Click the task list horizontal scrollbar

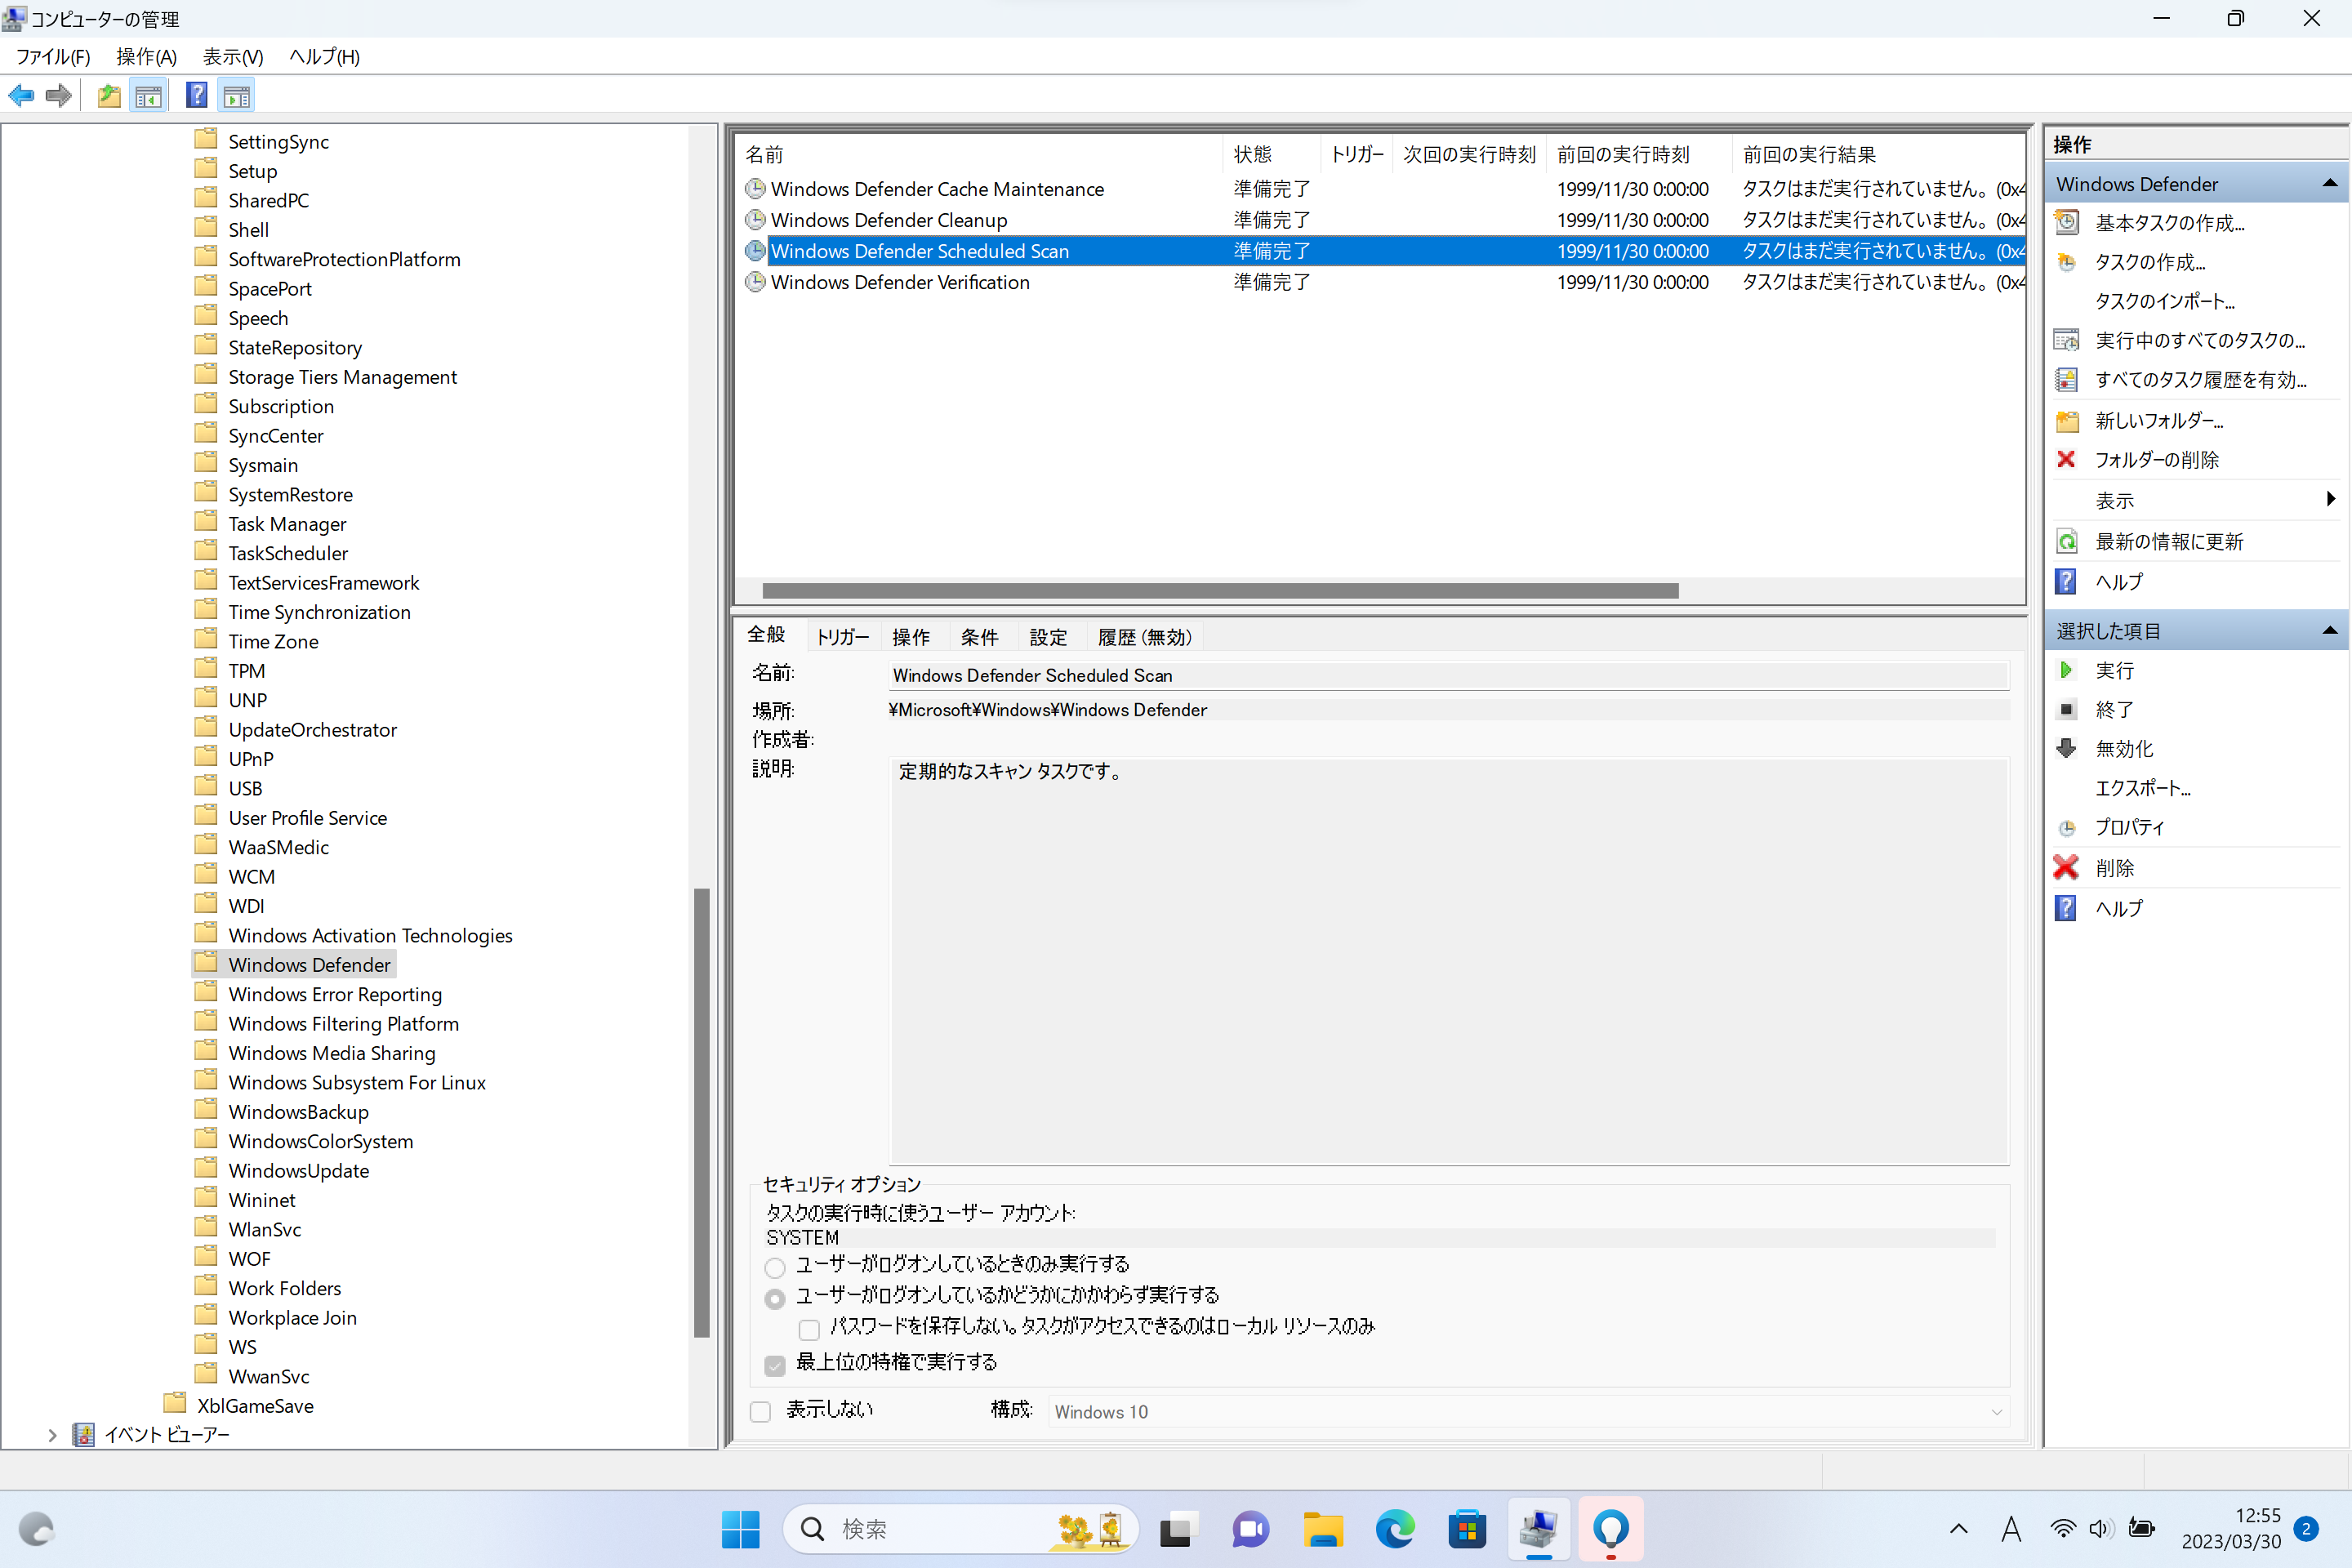1220,591
